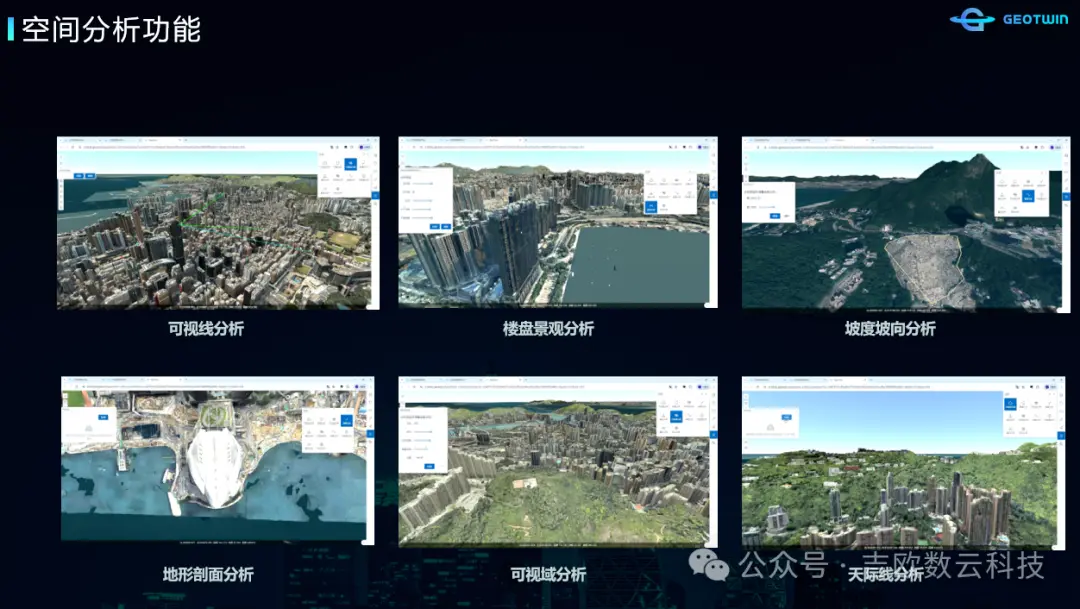Click the 可视域分析 caption text
Viewport: 1080px width, 609px height.
click(548, 574)
